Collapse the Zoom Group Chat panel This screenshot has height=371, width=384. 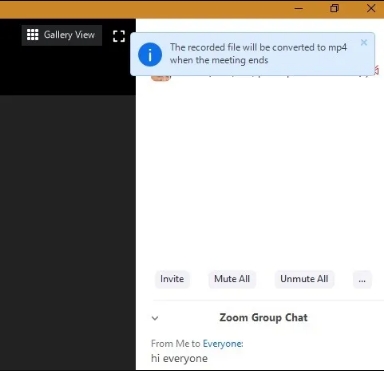click(155, 318)
